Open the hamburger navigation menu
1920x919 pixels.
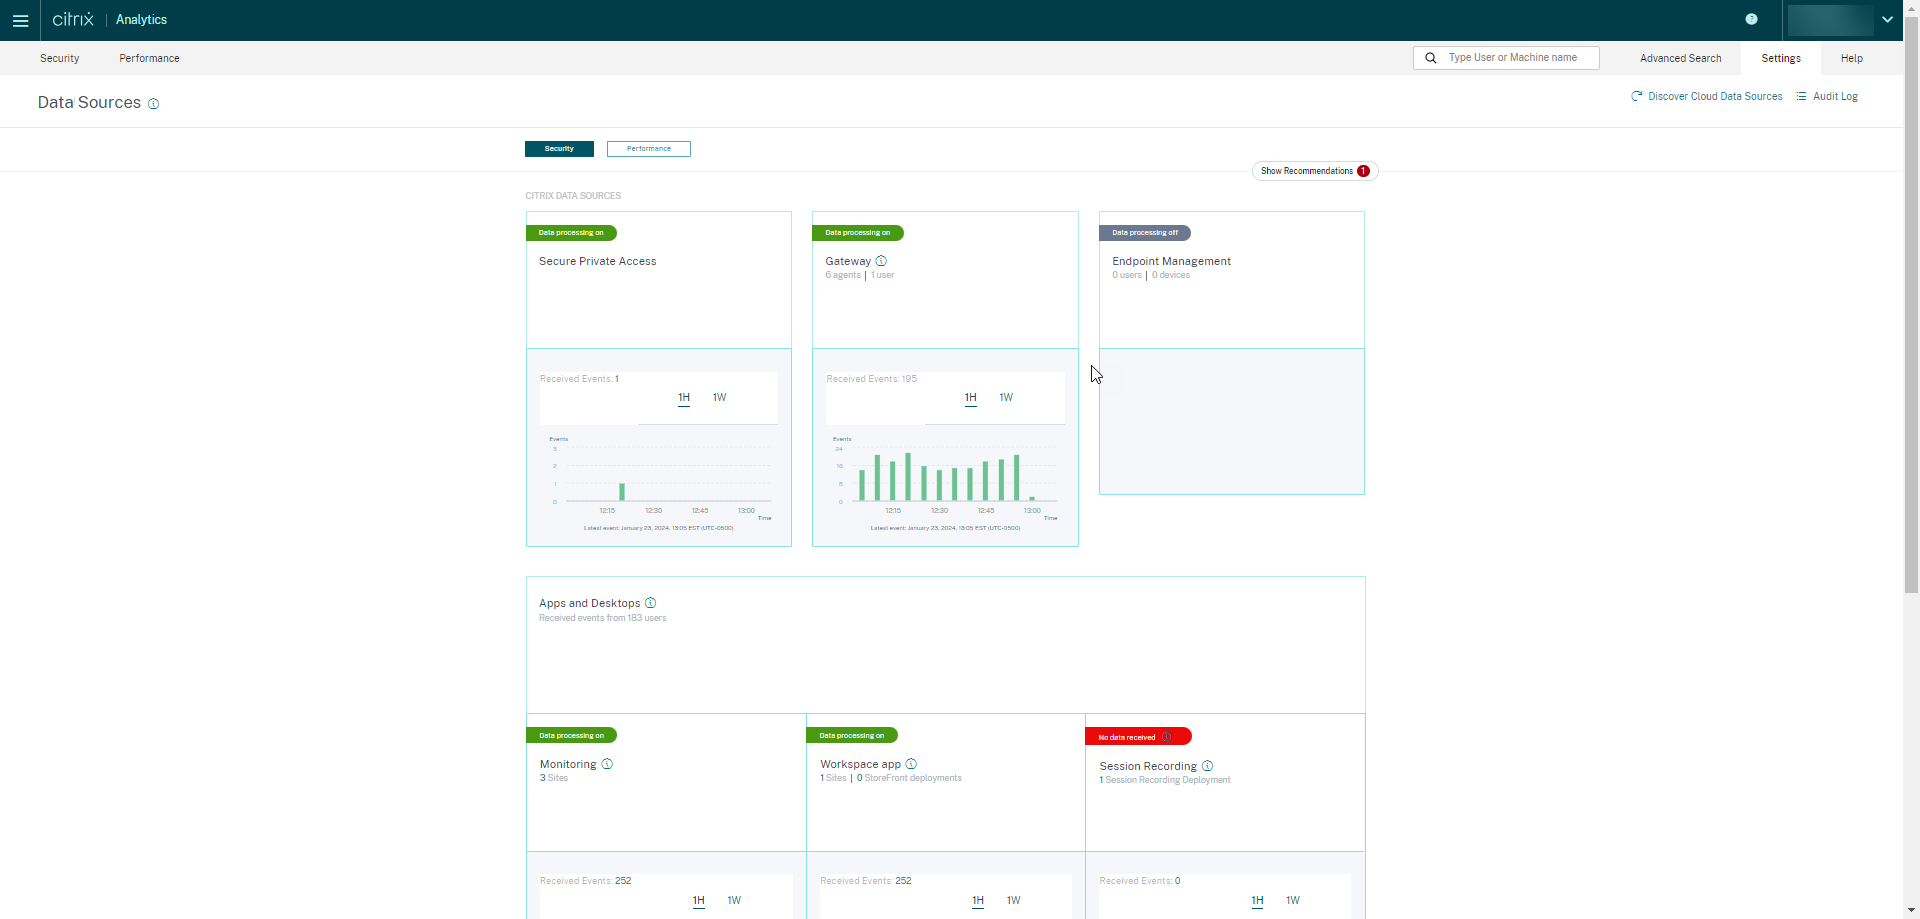point(20,20)
